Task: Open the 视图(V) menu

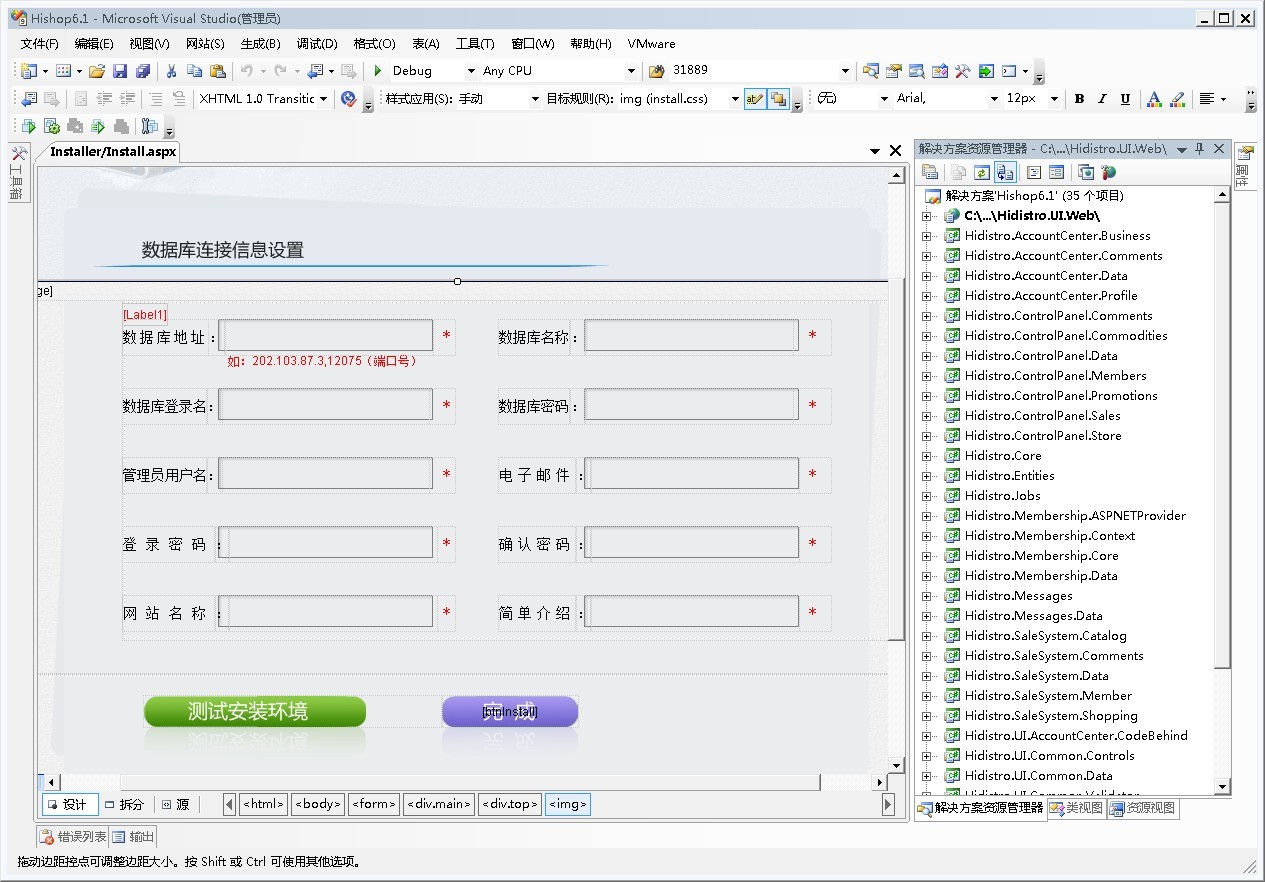Action: (x=149, y=44)
